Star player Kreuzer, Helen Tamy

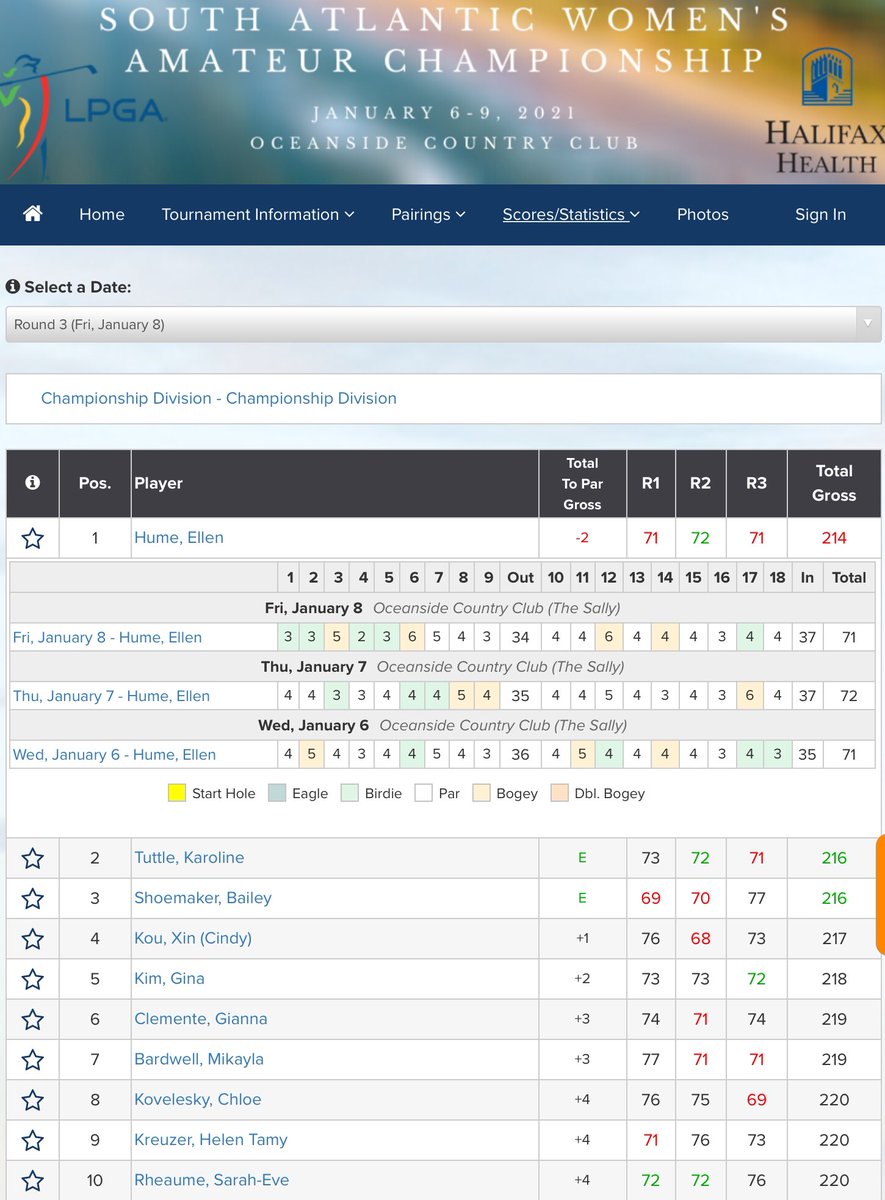[32, 1139]
